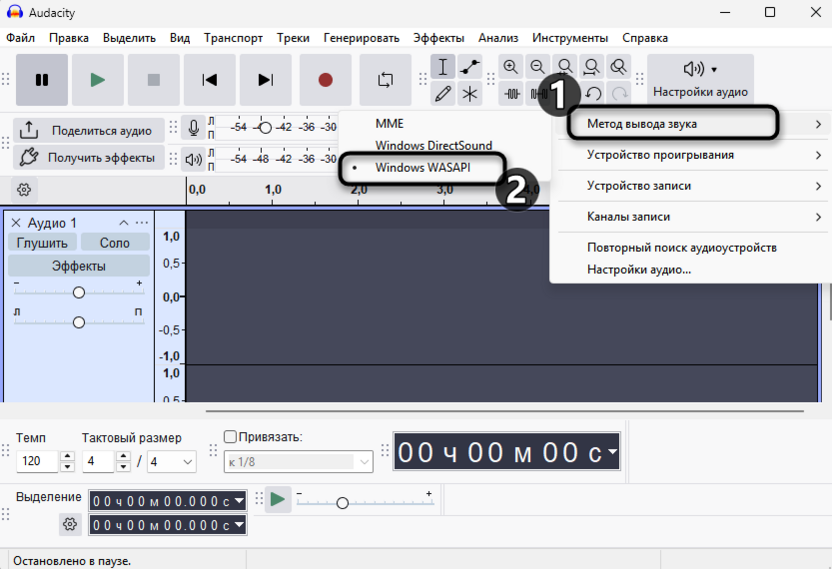The width and height of the screenshot is (832, 569).
Task: Skip to start of project
Action: [x=210, y=80]
